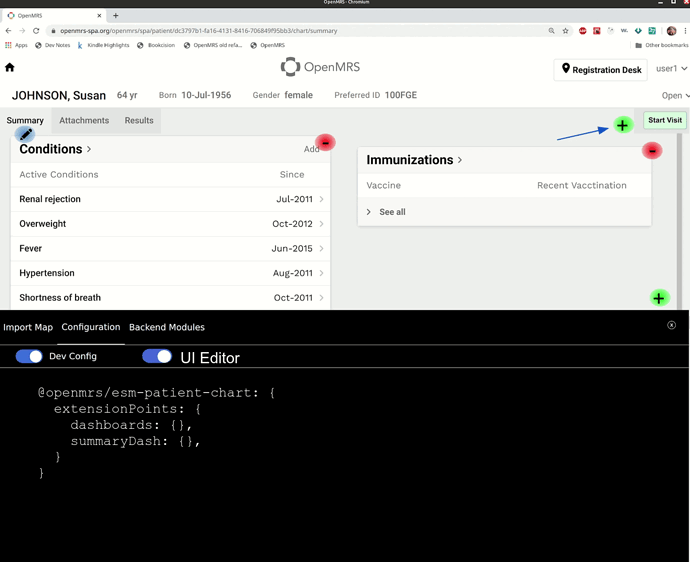Open the user1 account dropdown

click(x=671, y=69)
